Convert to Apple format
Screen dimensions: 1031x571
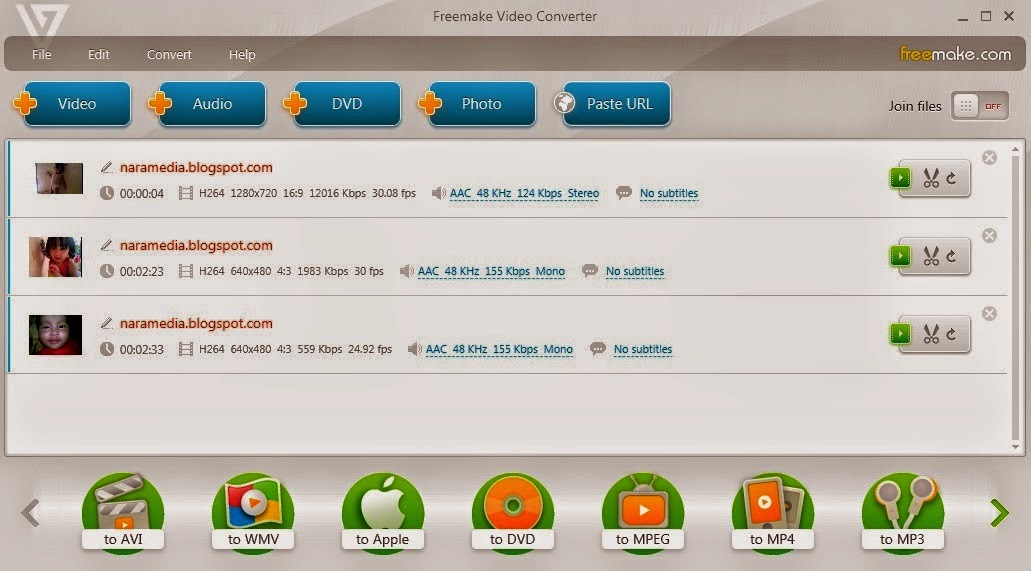pyautogui.click(x=383, y=512)
